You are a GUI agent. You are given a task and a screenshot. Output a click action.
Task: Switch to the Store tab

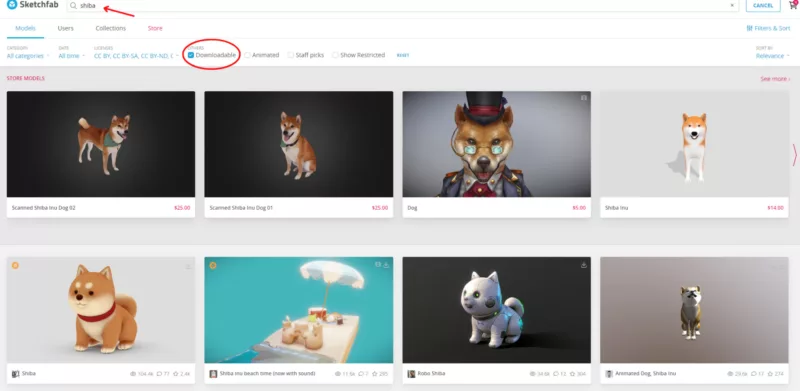155,28
